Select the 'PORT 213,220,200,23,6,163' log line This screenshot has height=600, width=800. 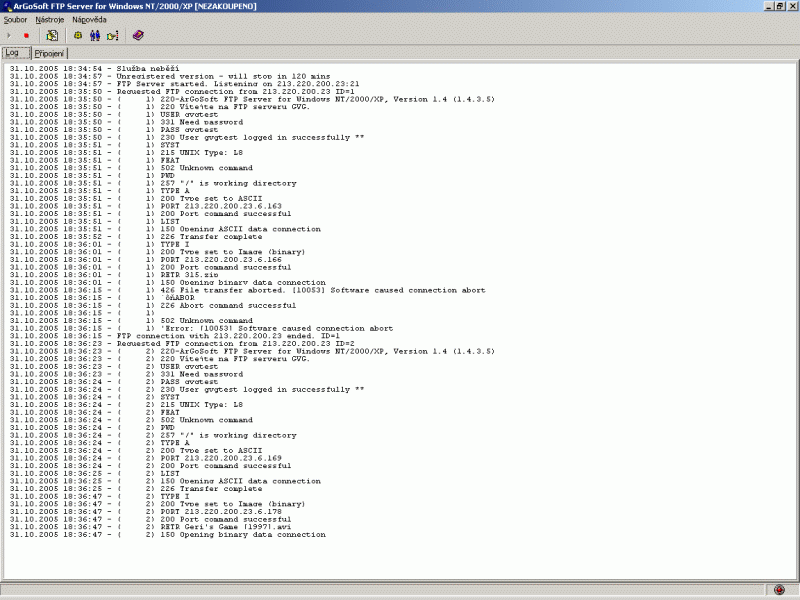point(145,206)
